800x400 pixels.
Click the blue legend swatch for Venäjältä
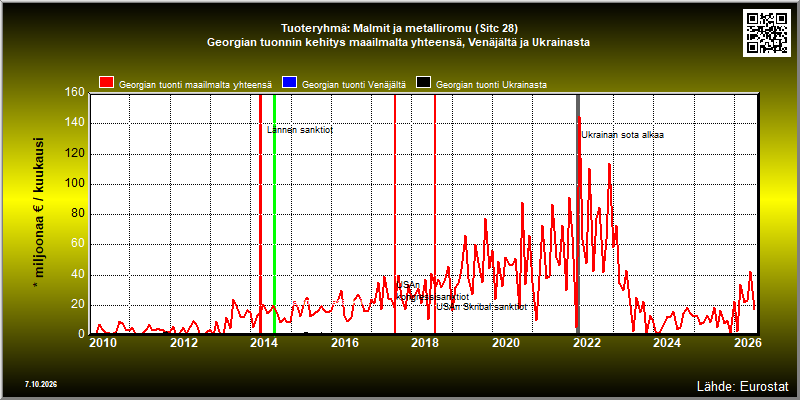[289, 84]
